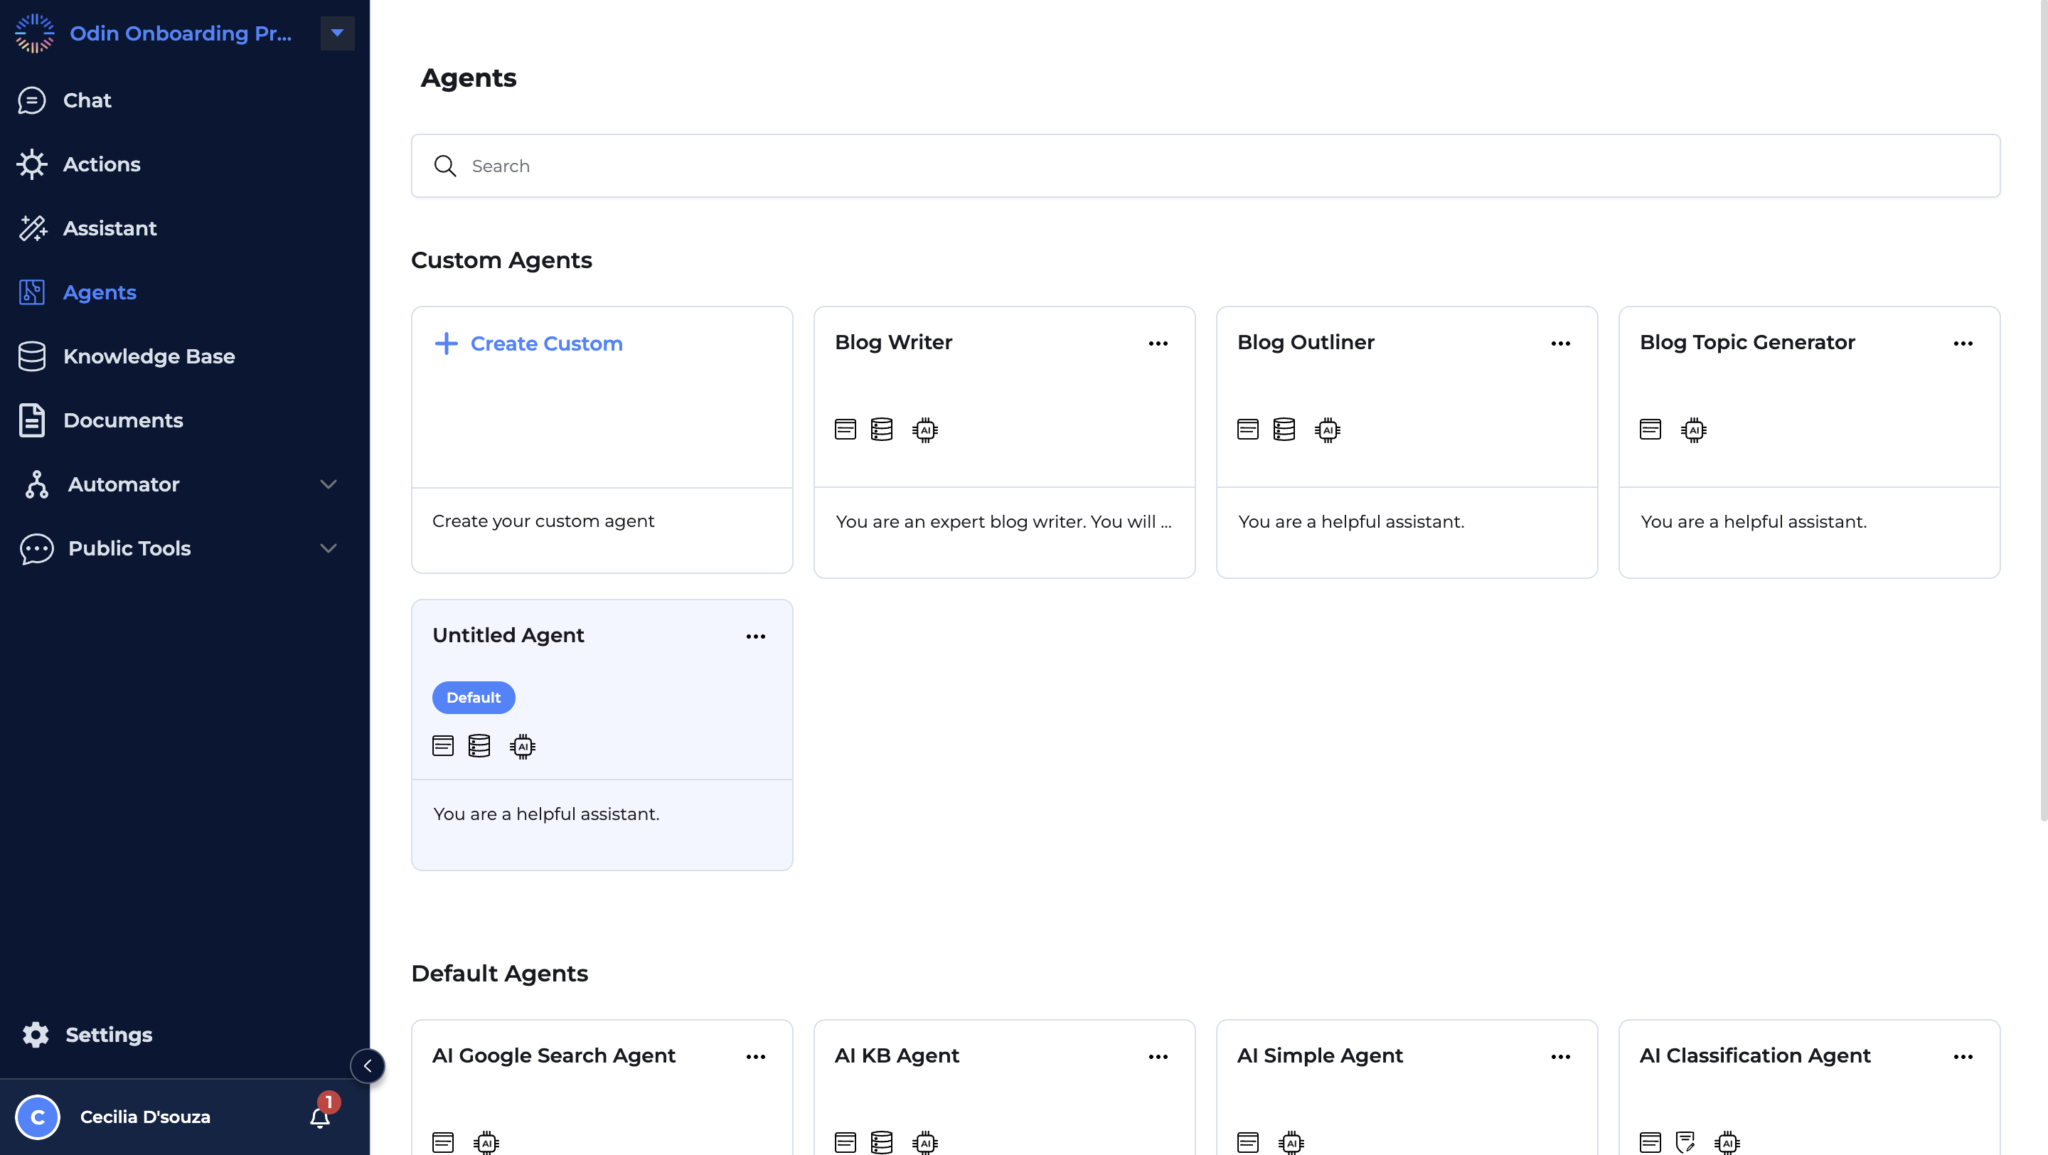Expand the Automator section
The height and width of the screenshot is (1155, 2048).
tap(328, 484)
